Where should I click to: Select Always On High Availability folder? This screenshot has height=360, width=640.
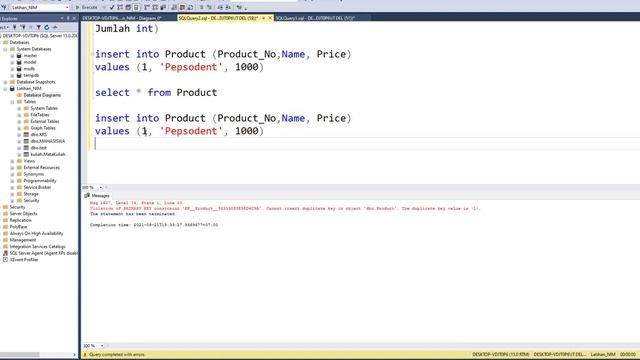36,233
